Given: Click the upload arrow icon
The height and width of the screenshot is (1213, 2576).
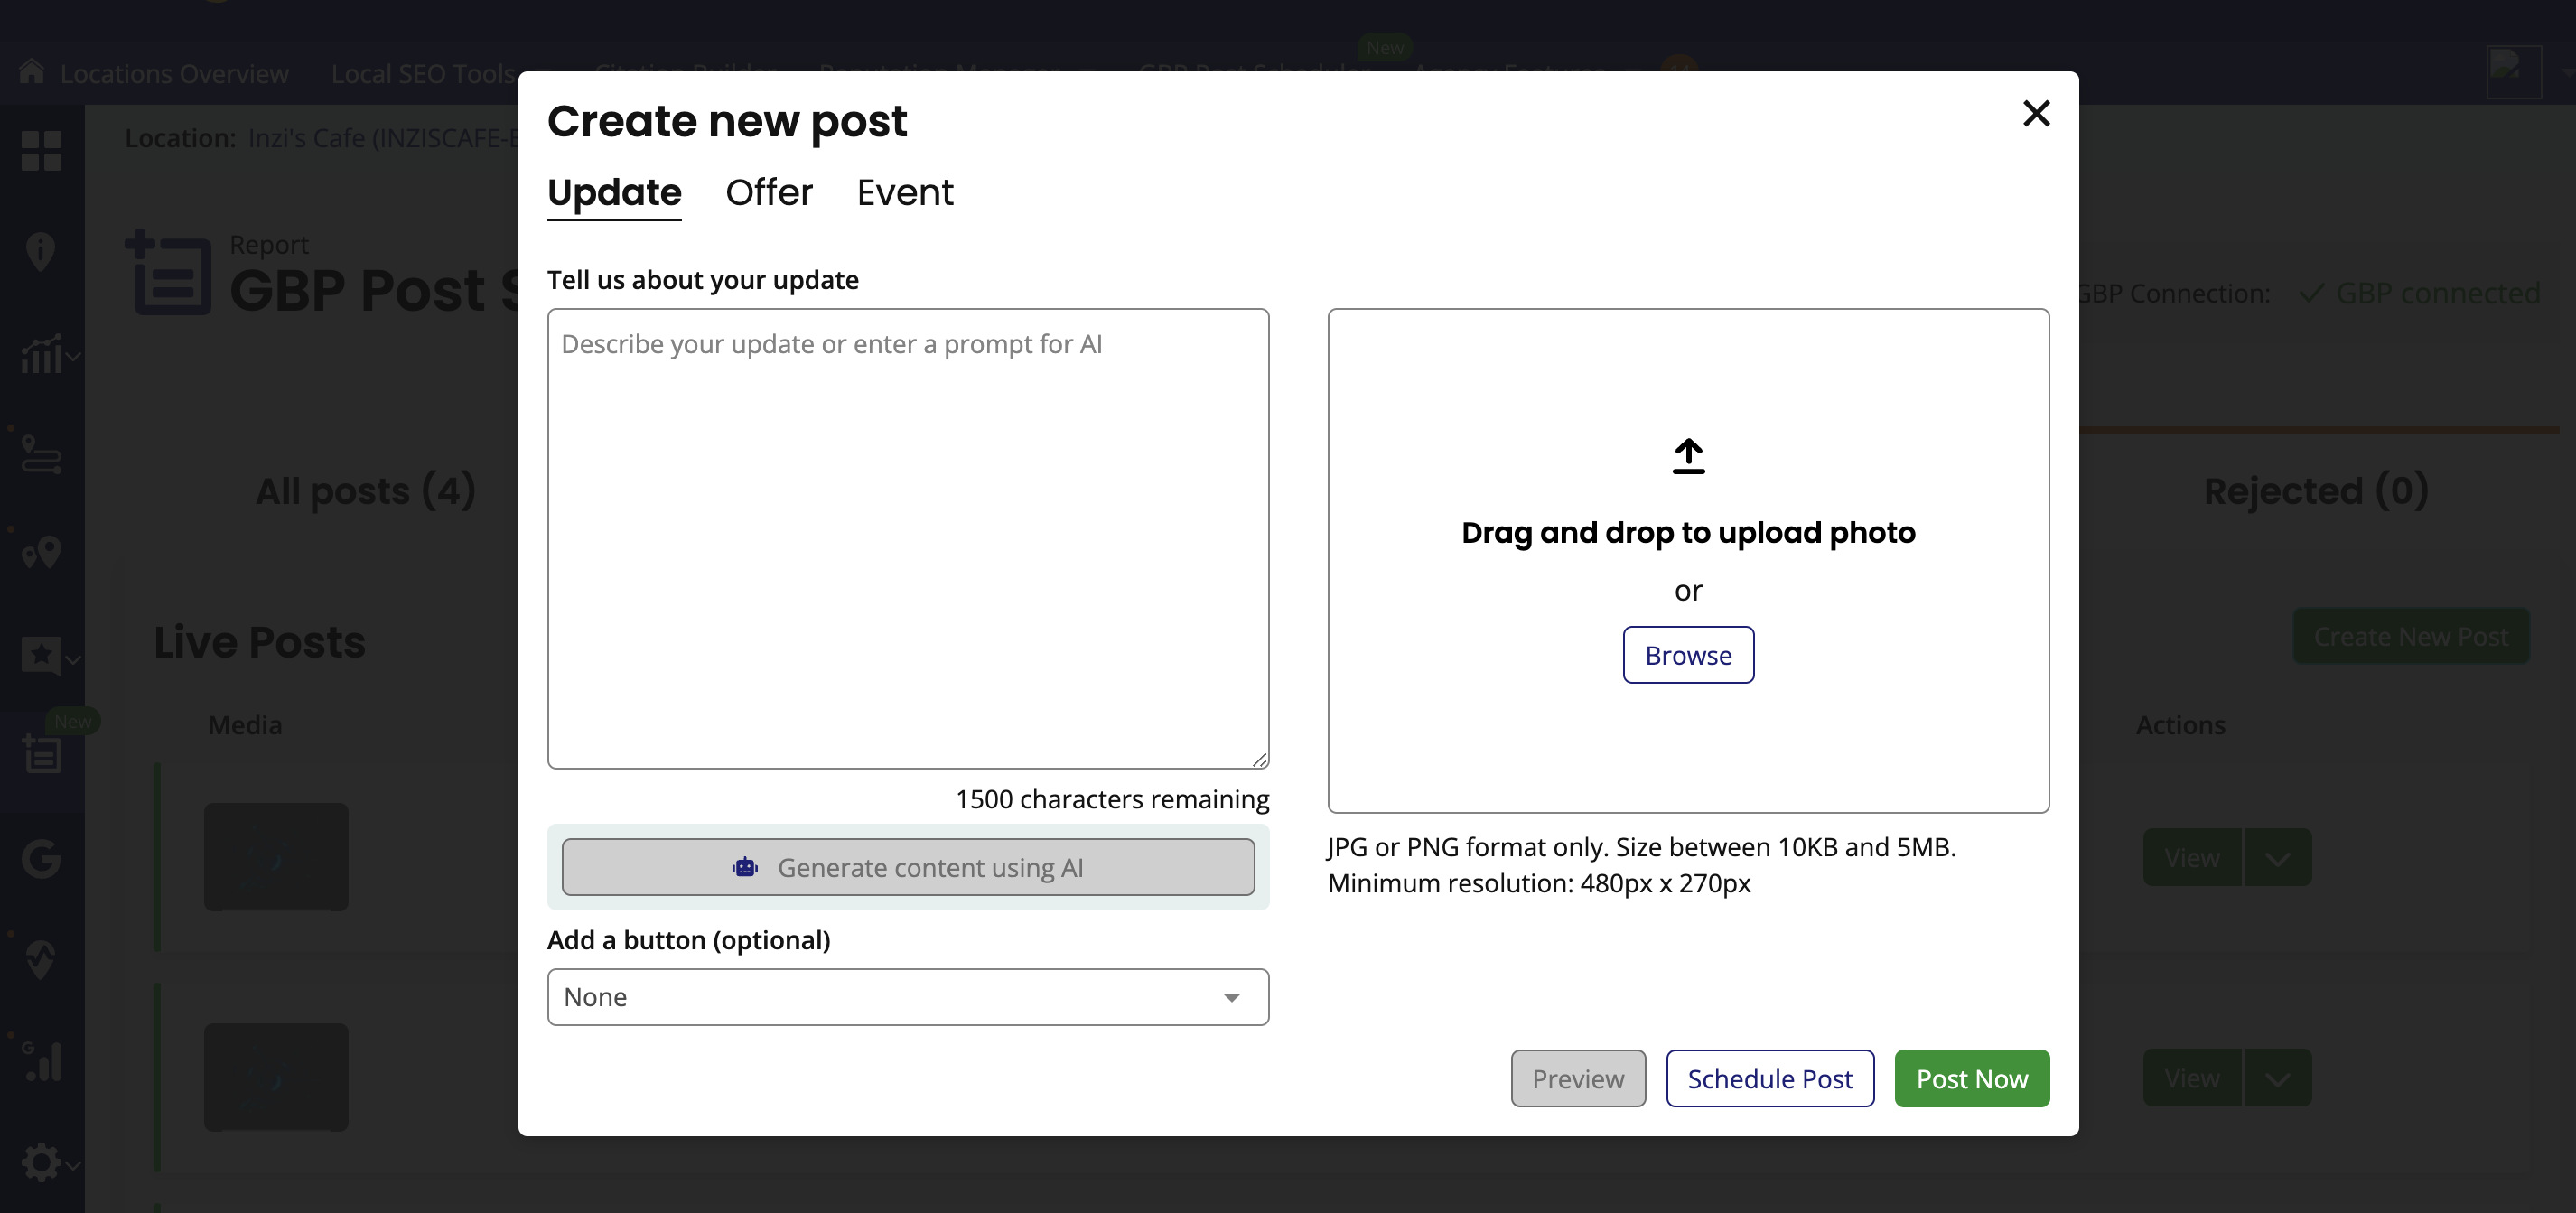Looking at the screenshot, I should click(x=1688, y=456).
